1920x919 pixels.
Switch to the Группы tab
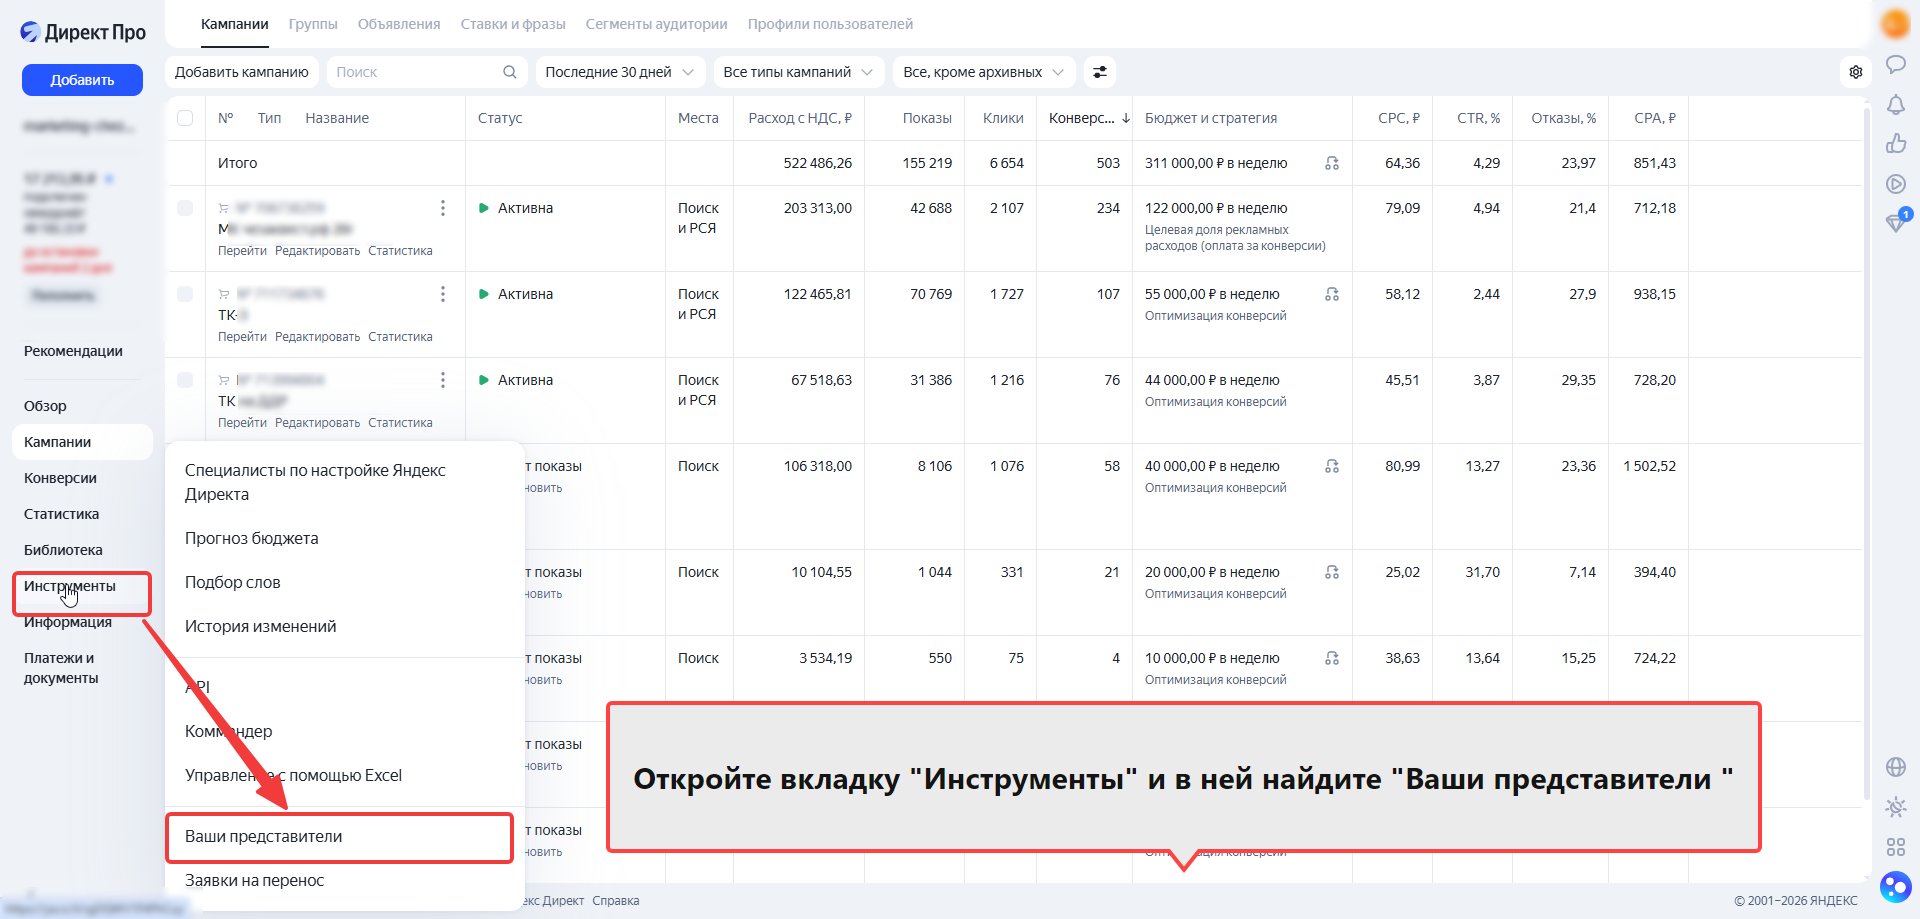[x=313, y=24]
